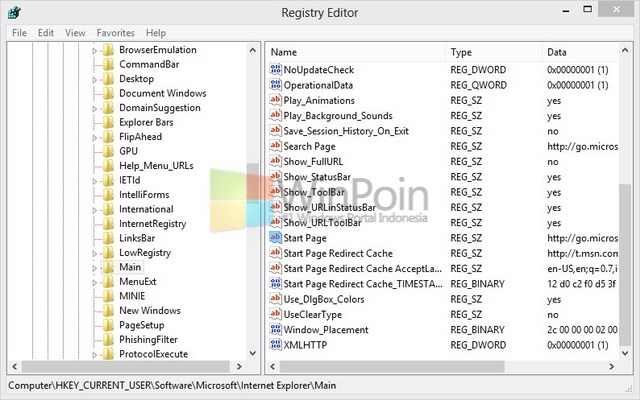The width and height of the screenshot is (640, 400).
Task: Click the Use_DlgBox_Colors string icon
Action: [276, 299]
